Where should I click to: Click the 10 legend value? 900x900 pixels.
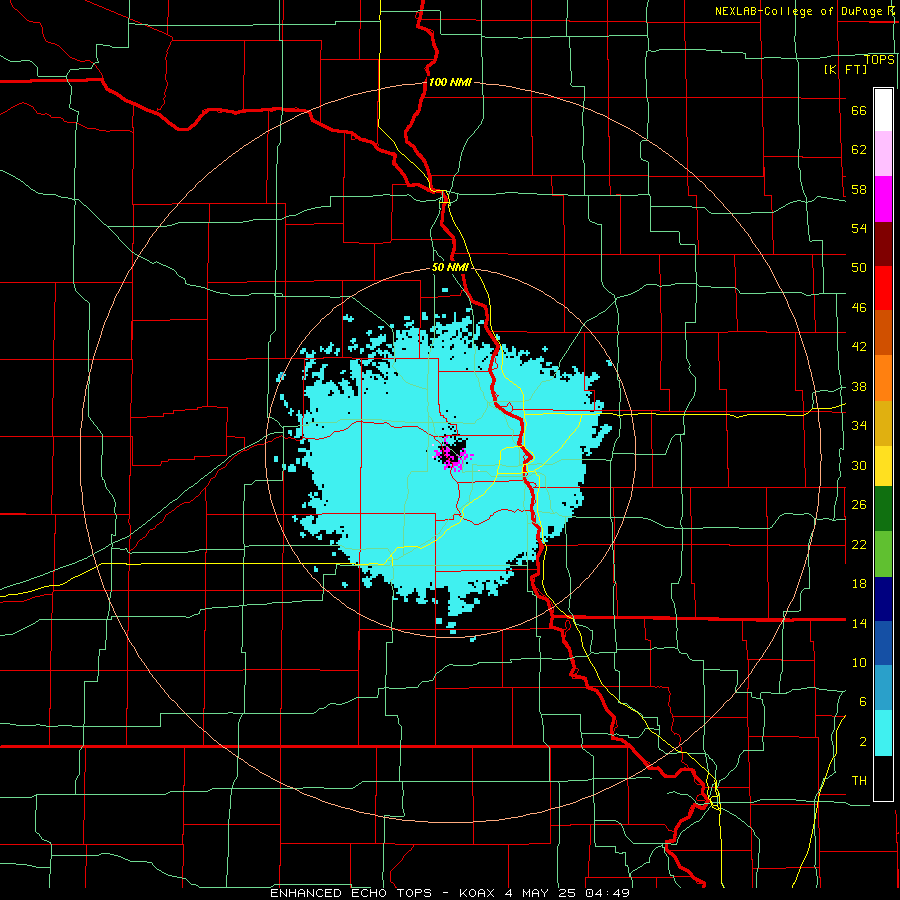pyautogui.click(x=859, y=662)
